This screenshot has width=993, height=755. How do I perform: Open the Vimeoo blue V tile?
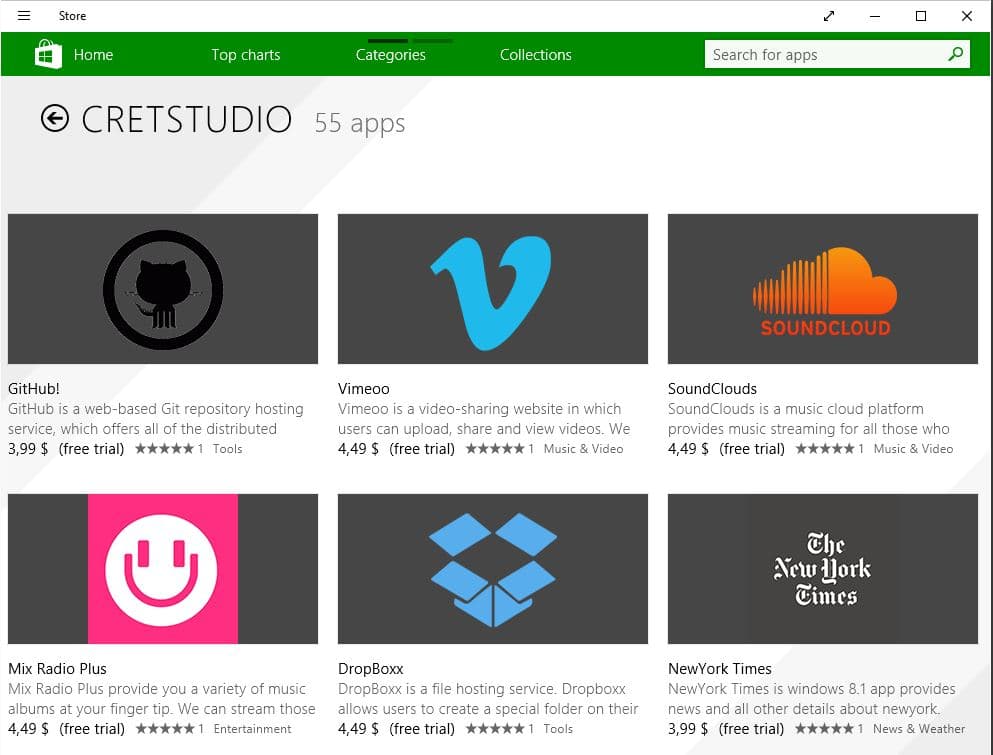pyautogui.click(x=493, y=289)
